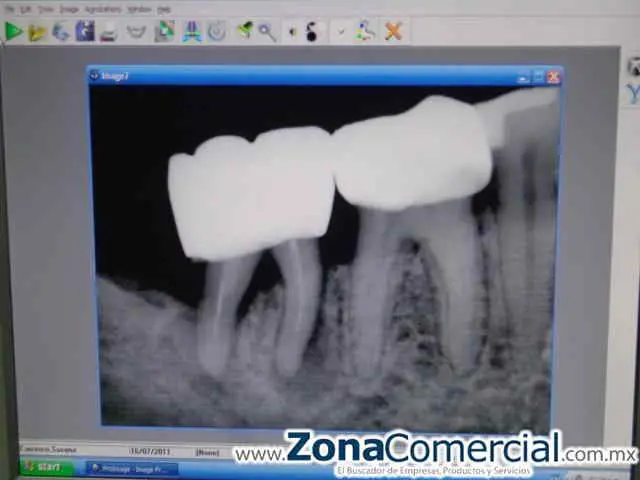Image resolution: width=640 pixels, height=480 pixels.
Task: Click the printer icon in toolbar
Action: (x=108, y=32)
